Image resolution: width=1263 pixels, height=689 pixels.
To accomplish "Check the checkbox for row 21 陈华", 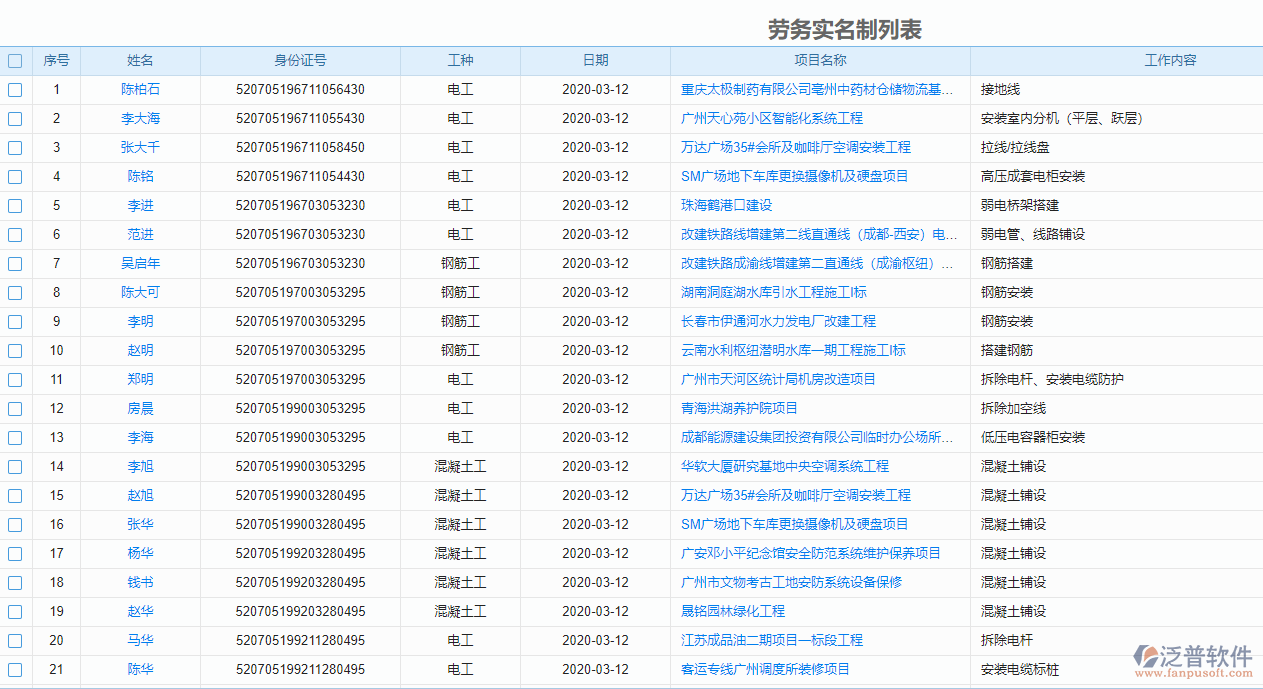I will (14, 669).
